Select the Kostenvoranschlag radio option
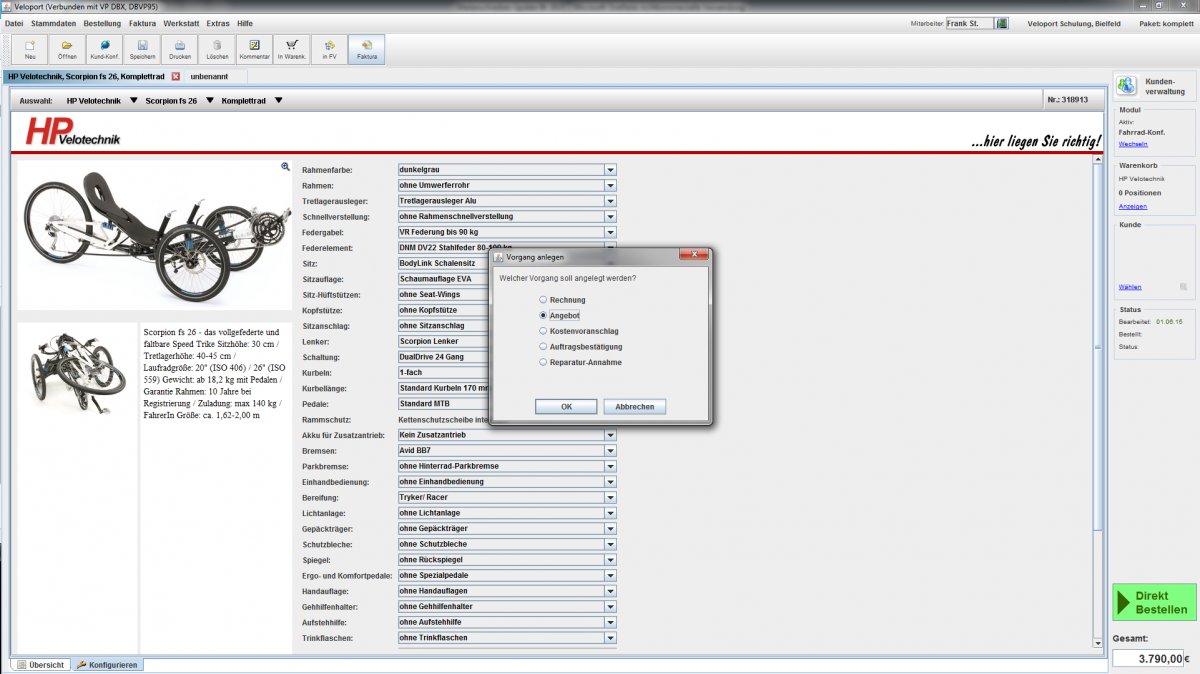This screenshot has height=674, width=1200. [543, 331]
